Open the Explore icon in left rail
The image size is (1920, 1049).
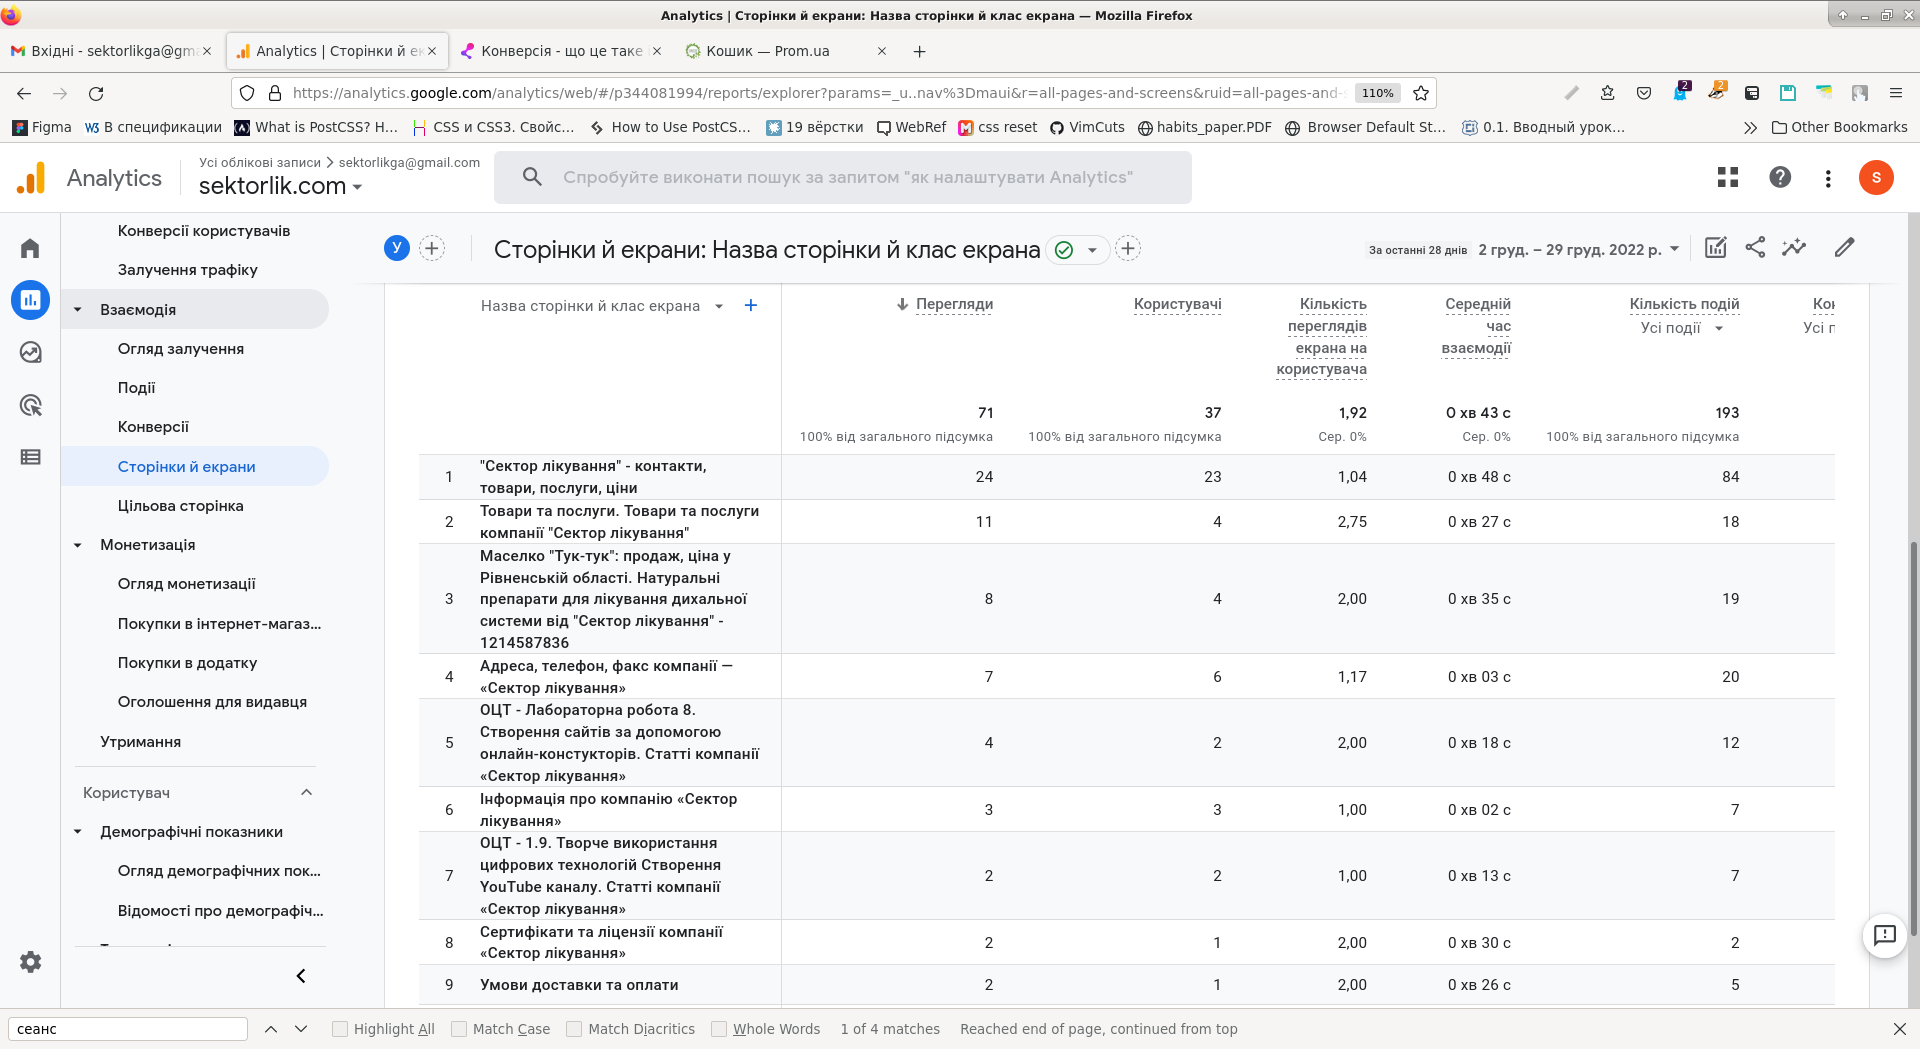coord(30,352)
